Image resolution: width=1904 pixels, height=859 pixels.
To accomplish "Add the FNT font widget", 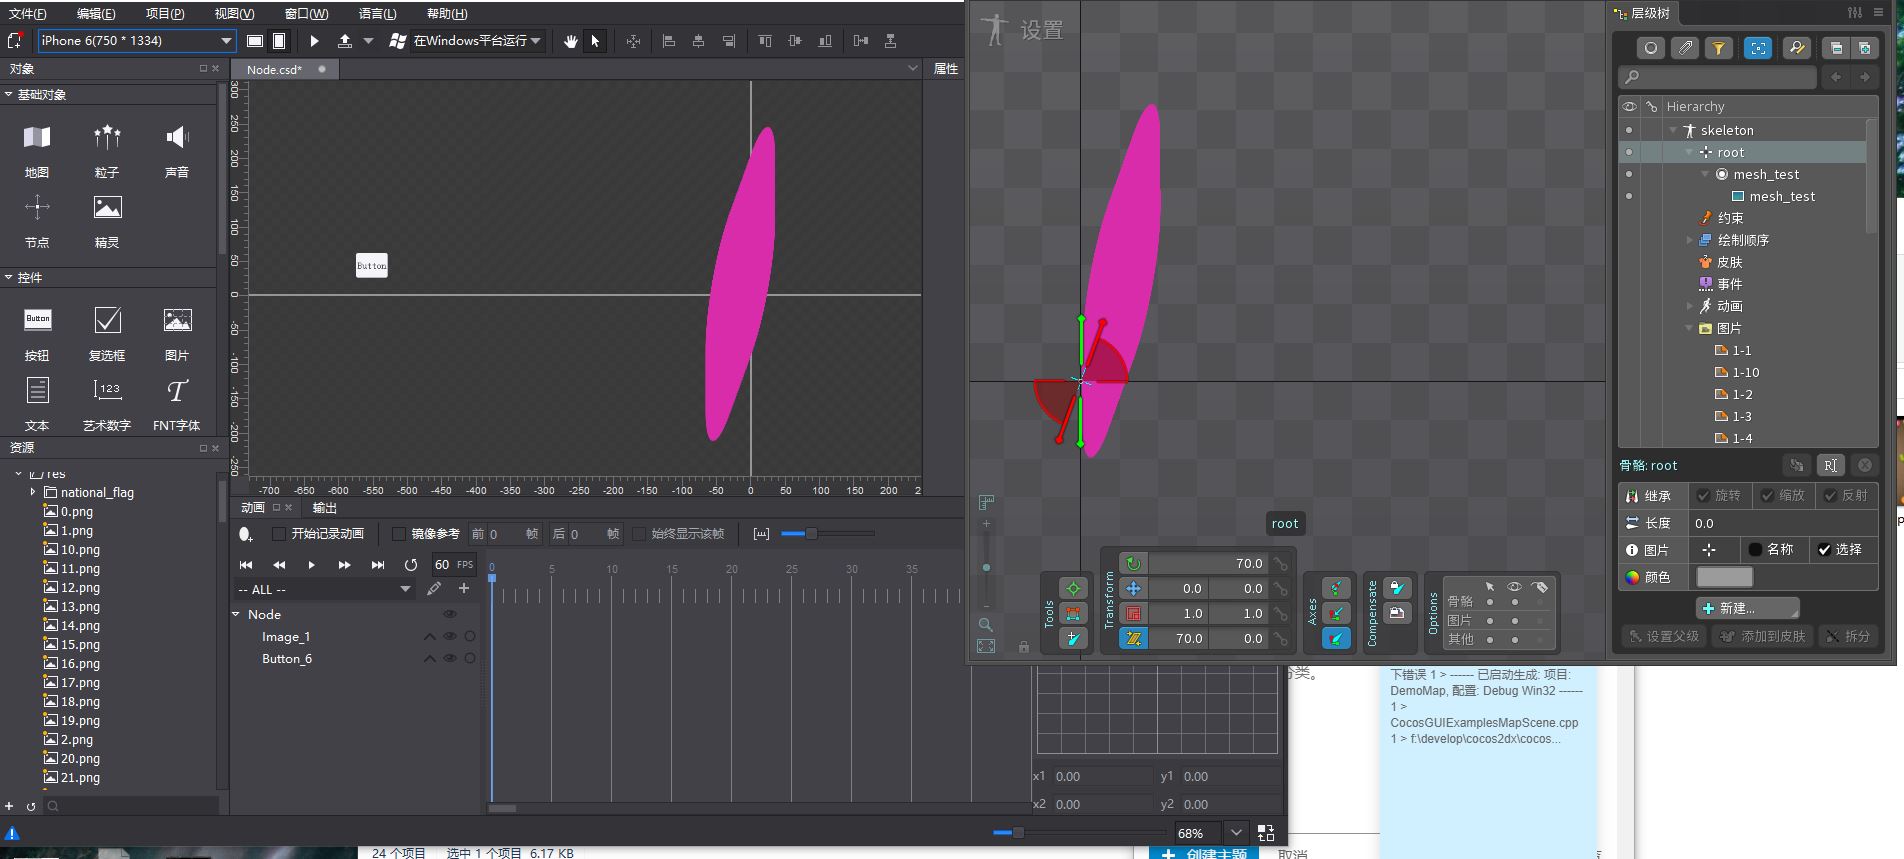I will 177,404.
